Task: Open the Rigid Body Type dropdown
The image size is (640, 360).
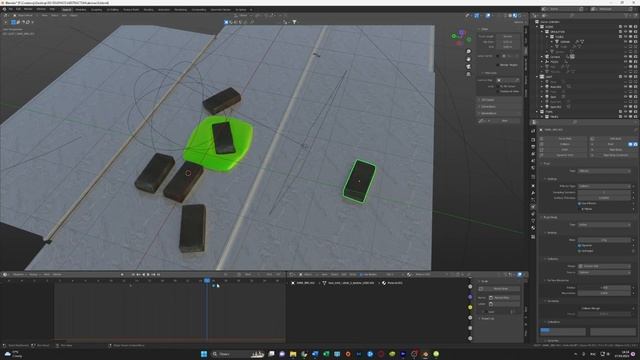Action: (604, 225)
